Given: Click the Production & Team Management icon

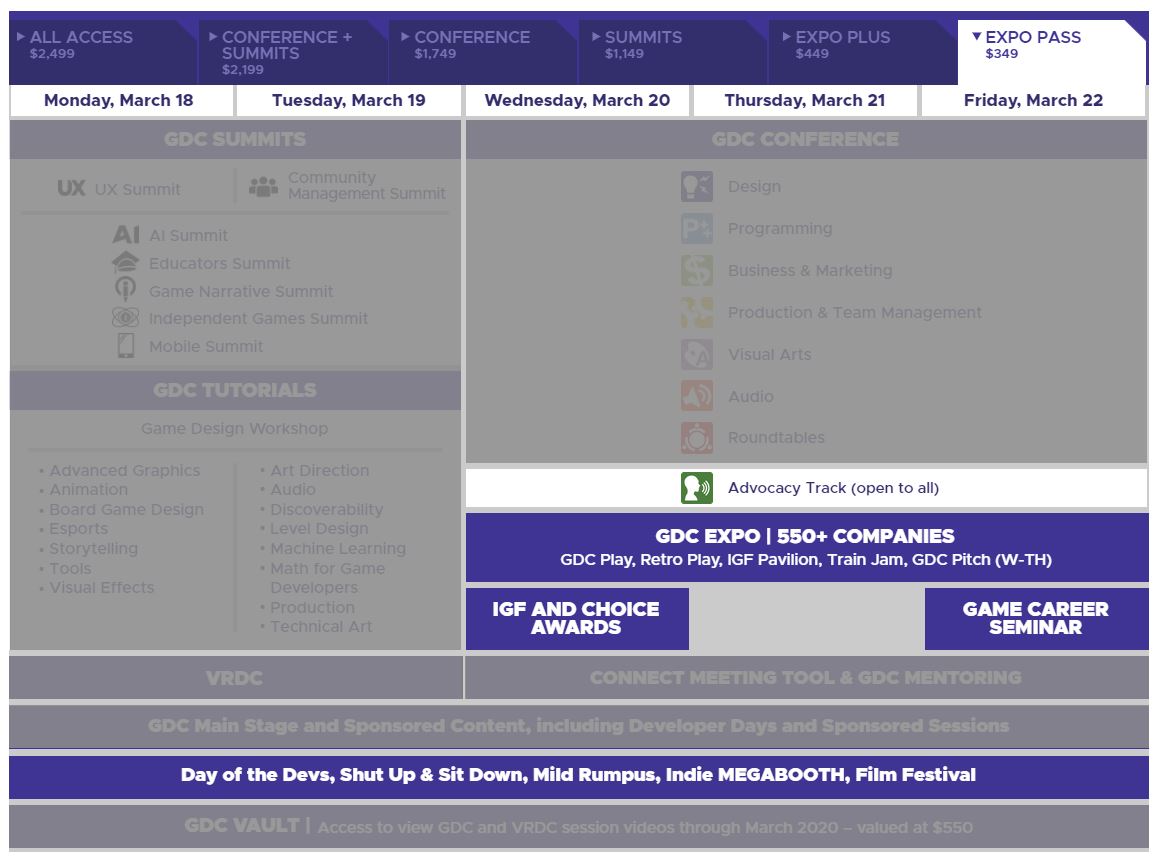Looking at the screenshot, I should (697, 312).
